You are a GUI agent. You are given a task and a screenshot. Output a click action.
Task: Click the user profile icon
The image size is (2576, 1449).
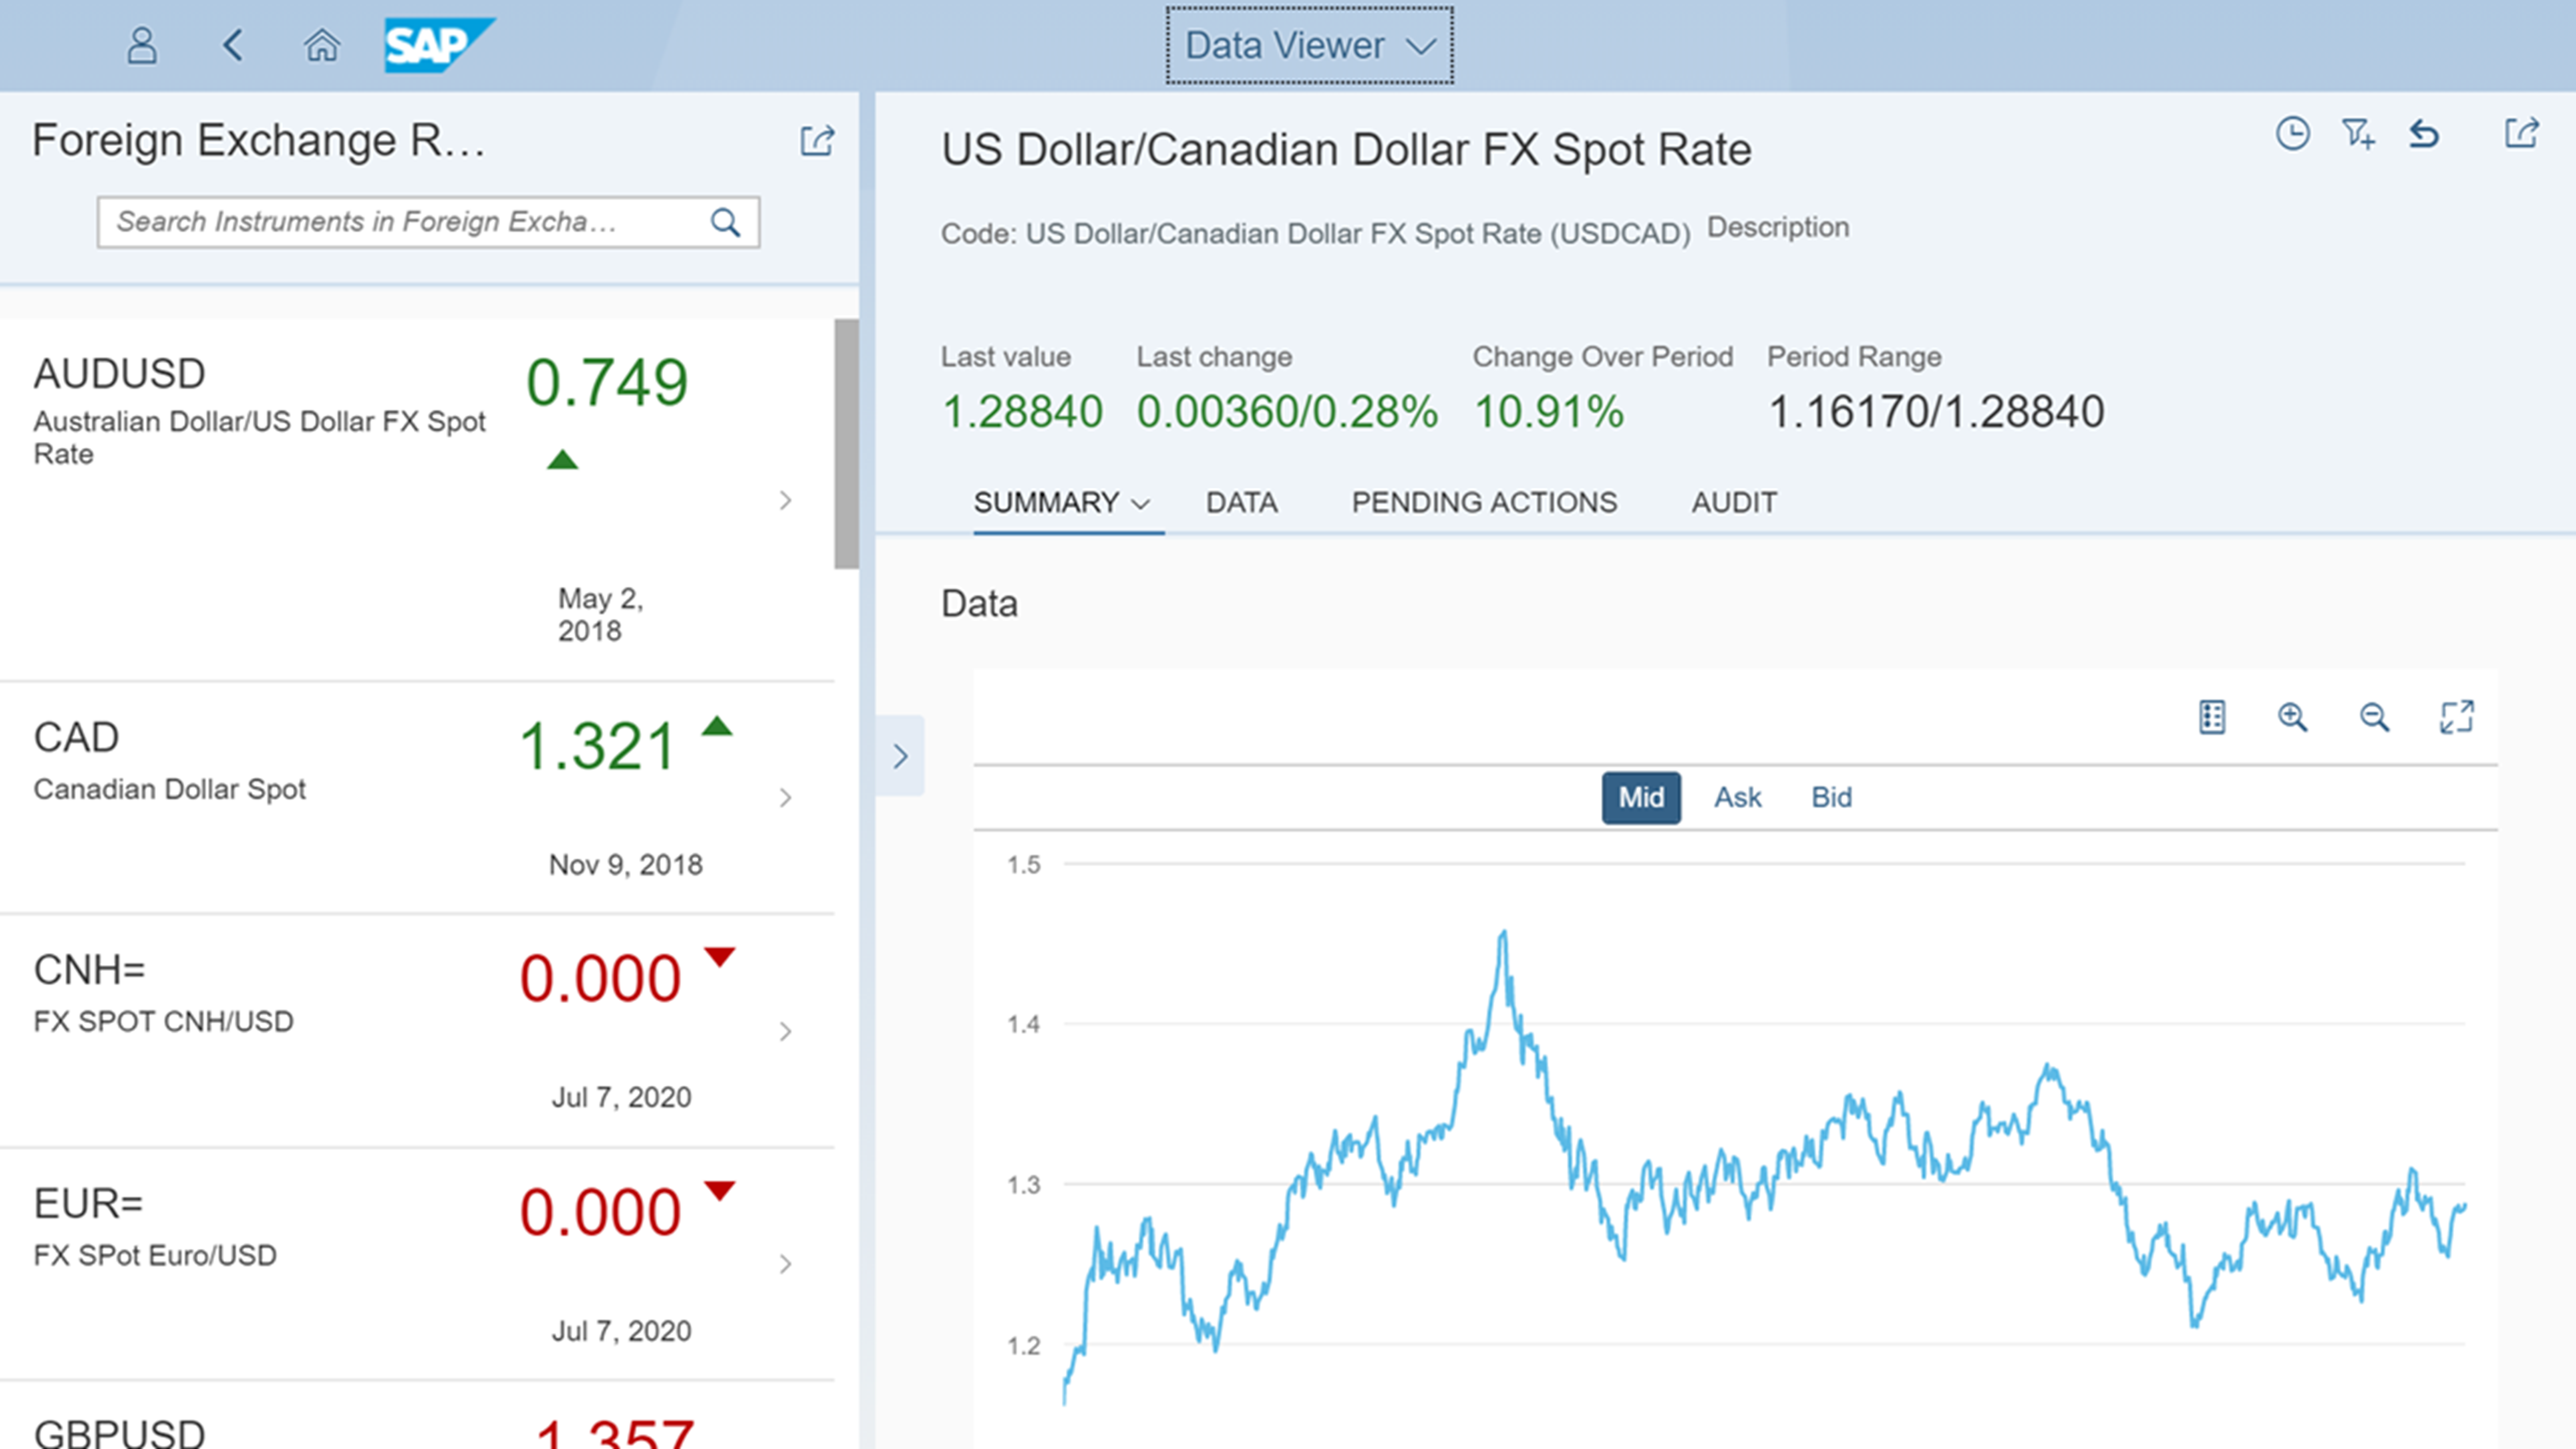coord(142,45)
